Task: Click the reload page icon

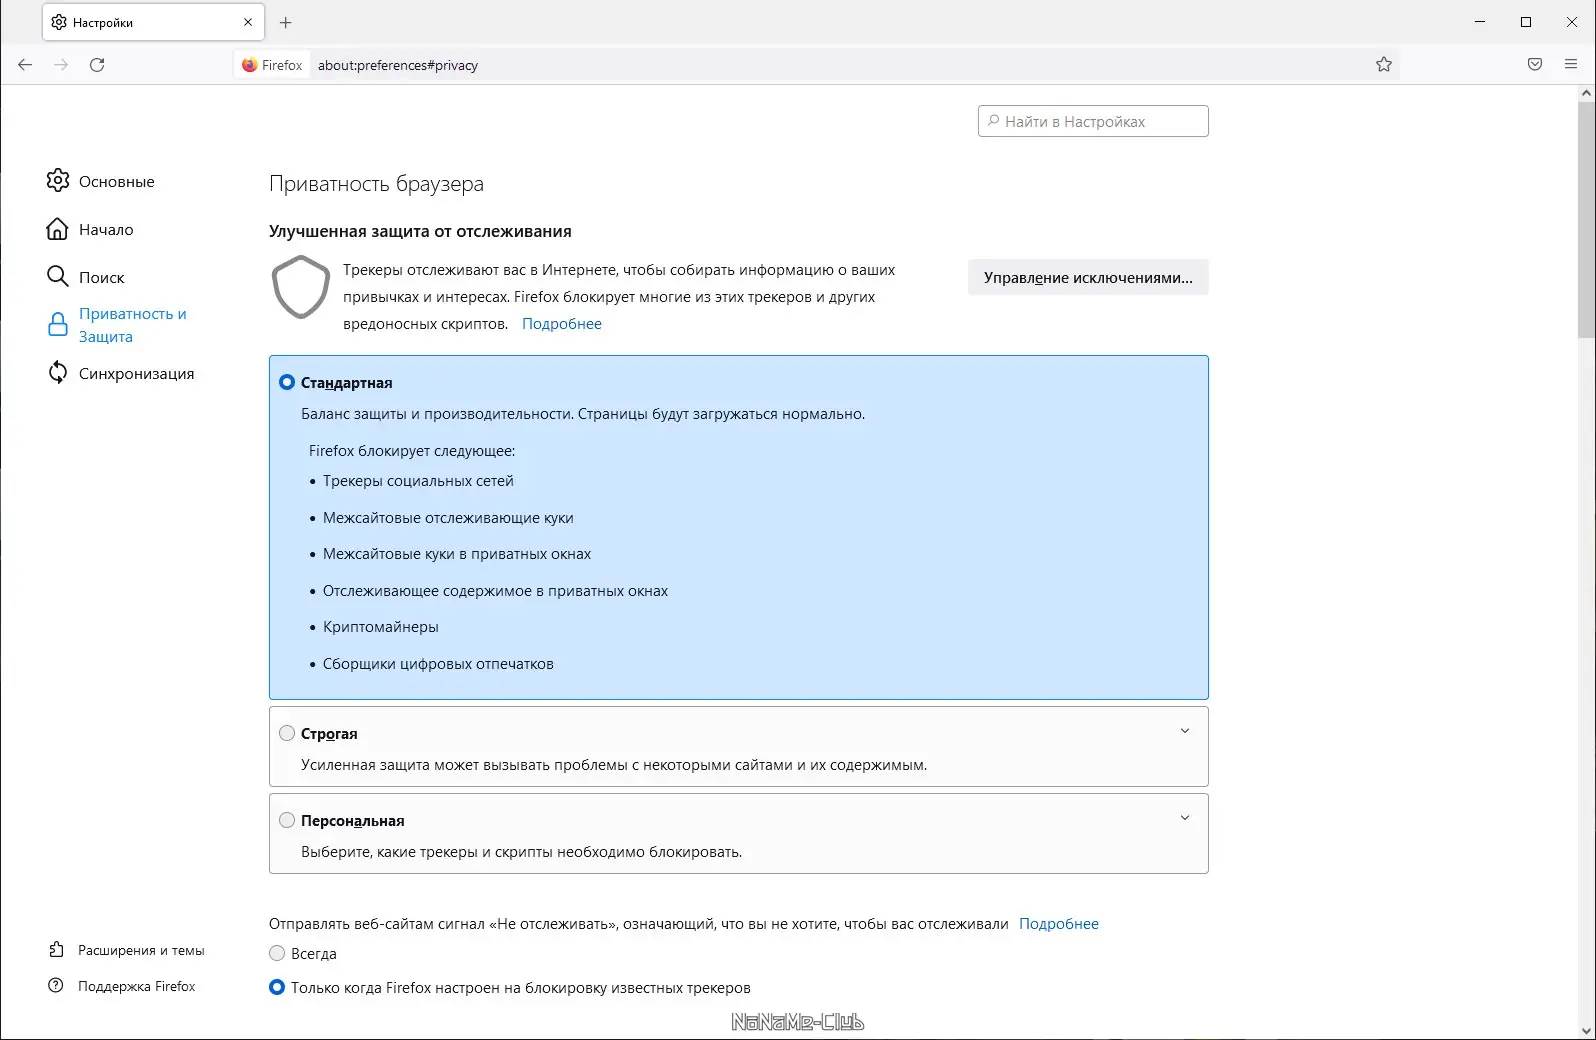Action: click(97, 65)
